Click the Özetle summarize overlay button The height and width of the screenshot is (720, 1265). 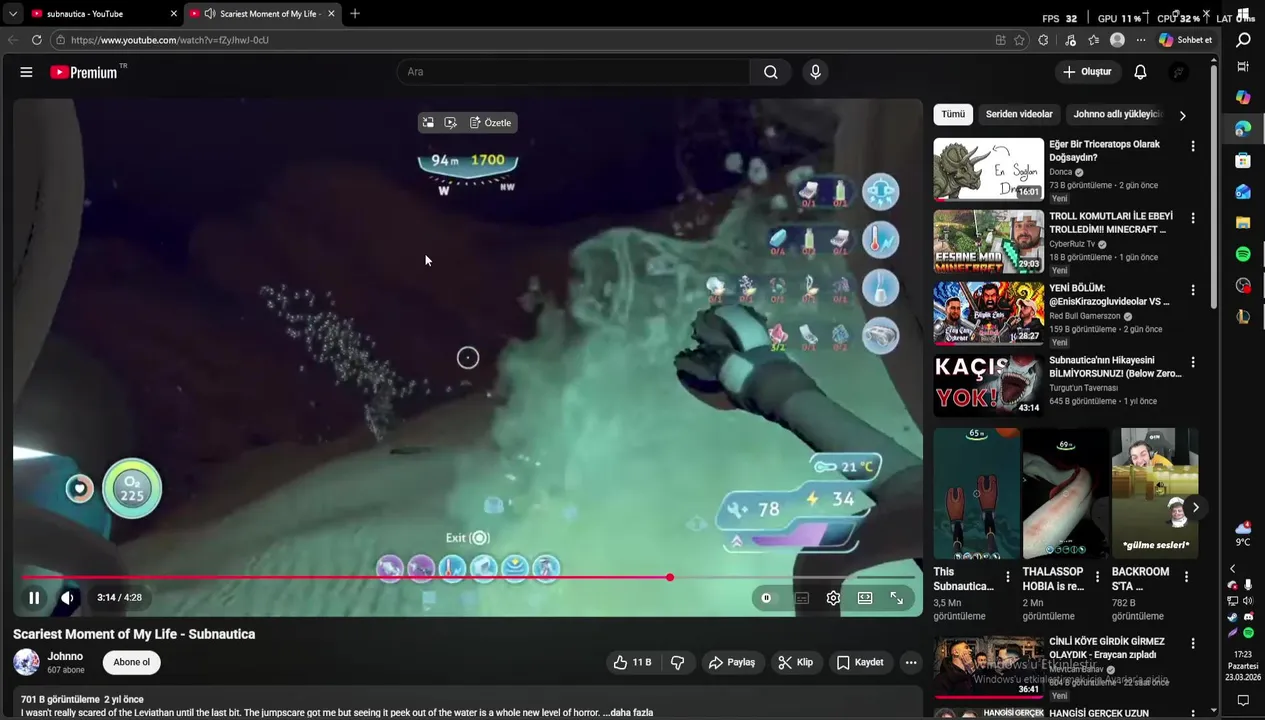point(491,123)
